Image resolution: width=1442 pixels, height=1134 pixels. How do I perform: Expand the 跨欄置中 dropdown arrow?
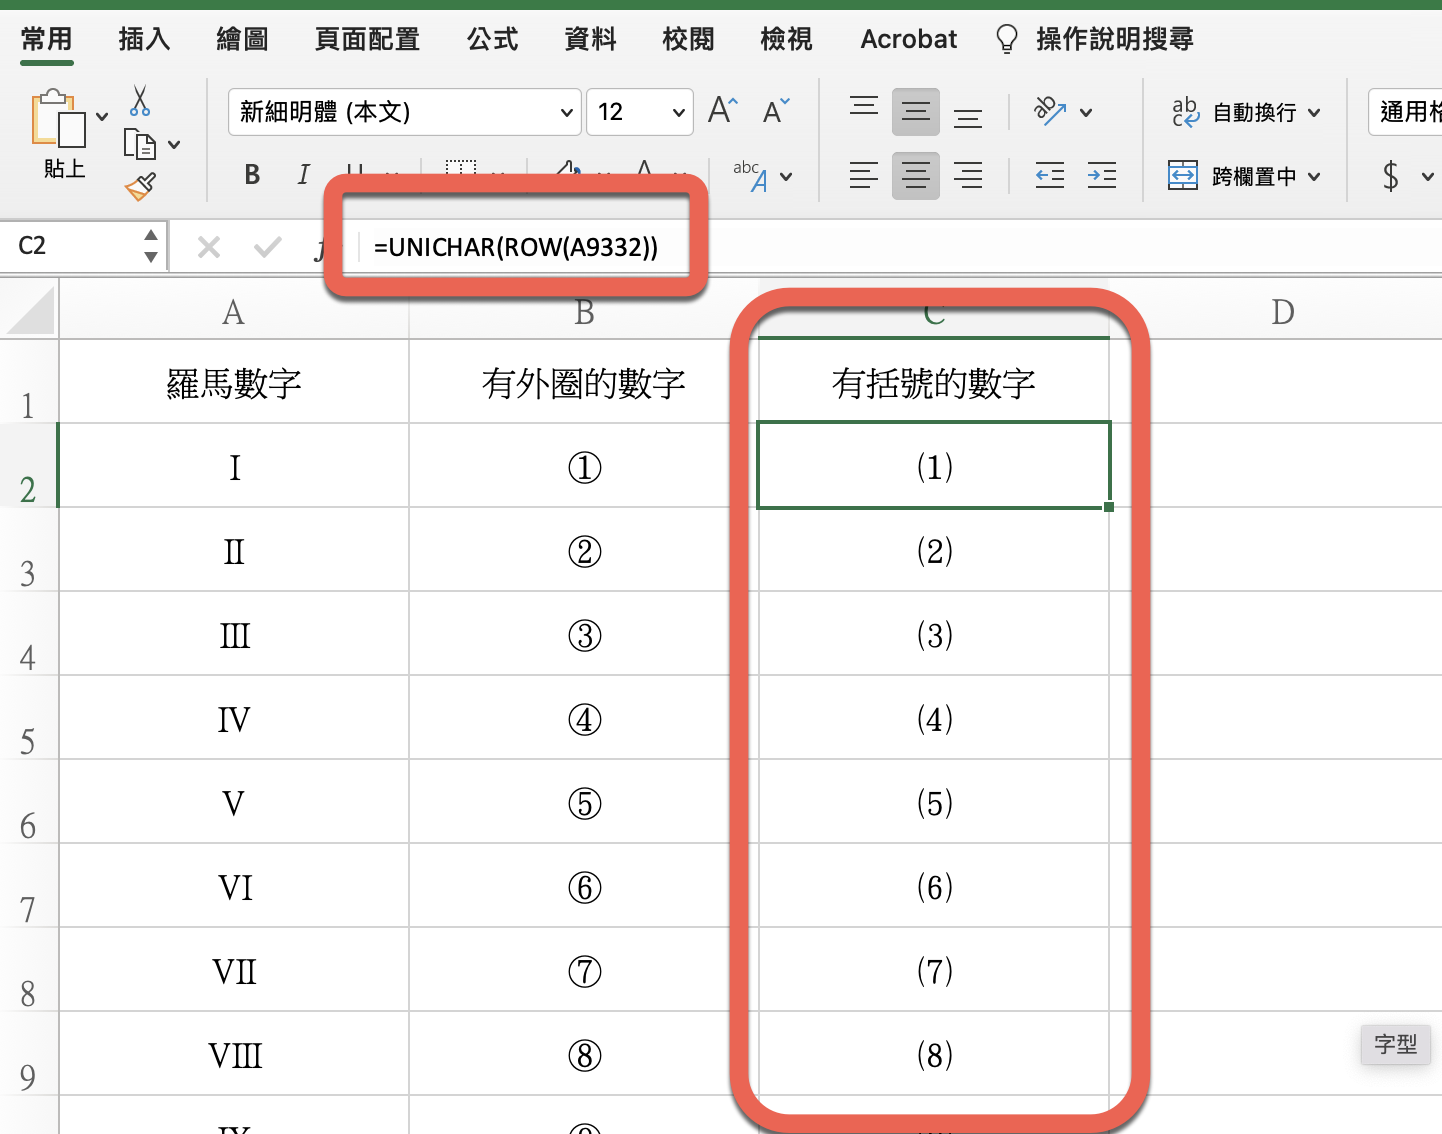[1314, 176]
